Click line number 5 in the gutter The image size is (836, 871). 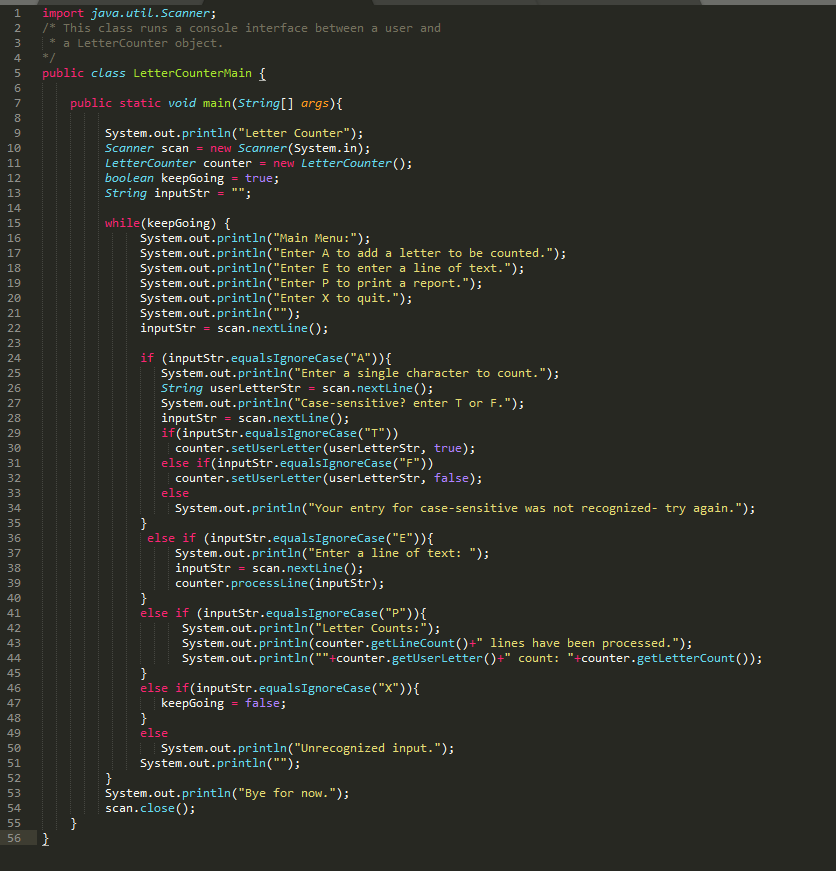17,73
